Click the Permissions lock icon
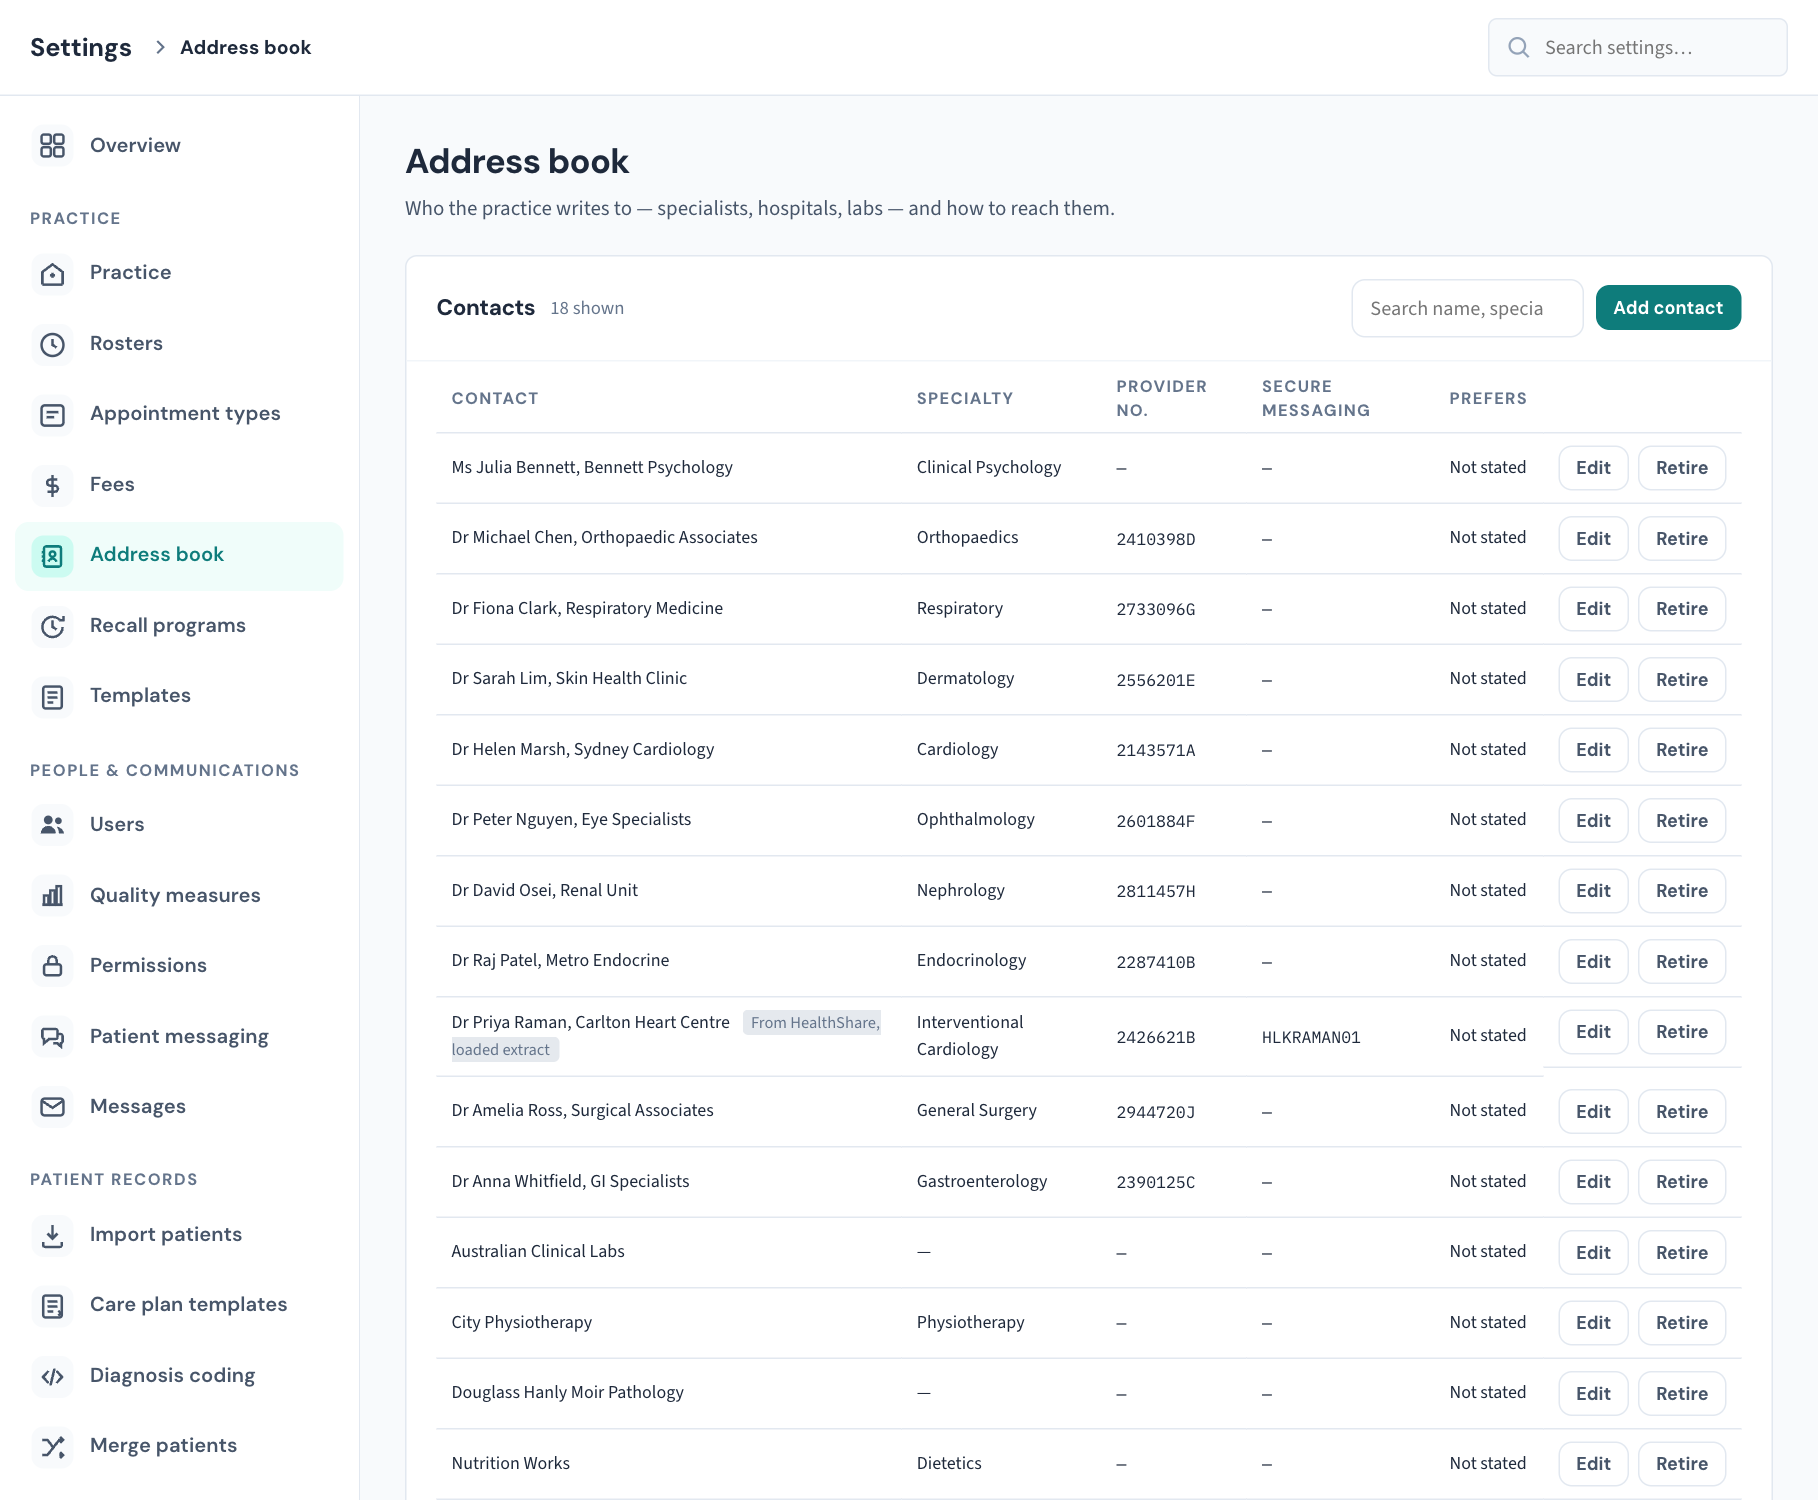This screenshot has width=1818, height=1500. 52,966
